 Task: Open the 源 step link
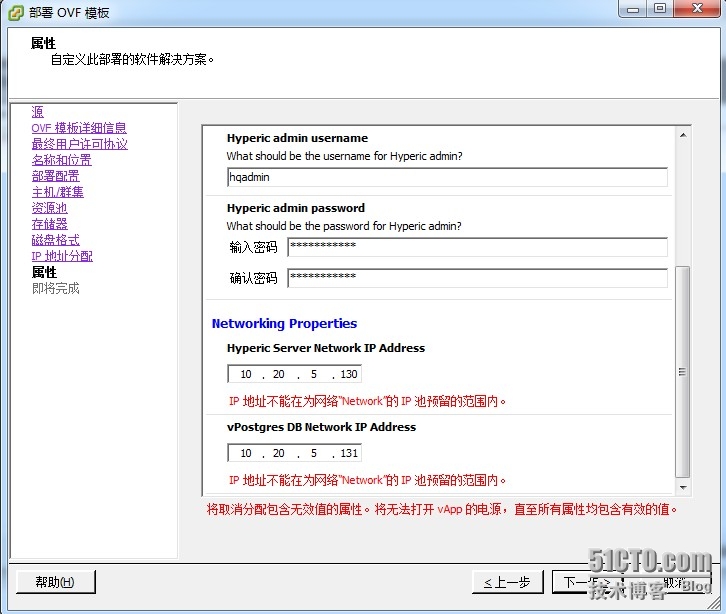[38, 112]
